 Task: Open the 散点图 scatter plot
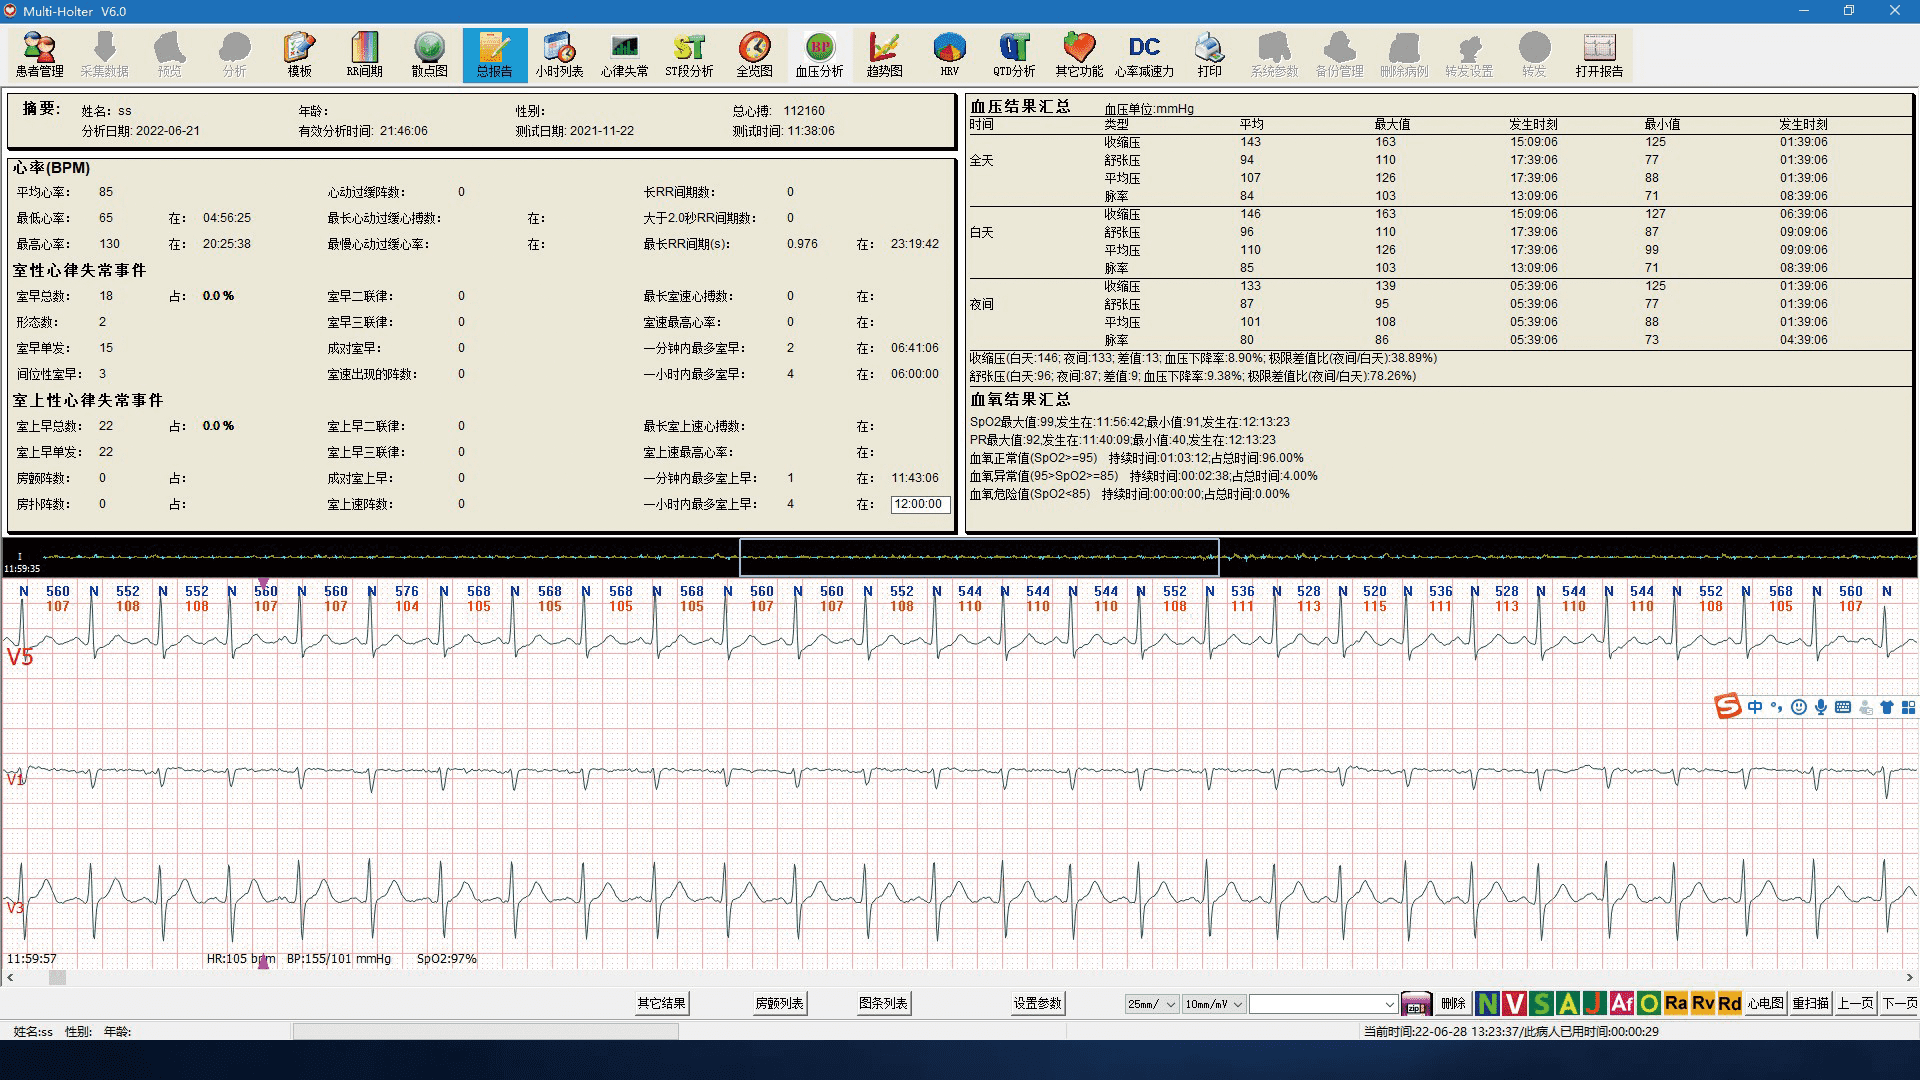(x=429, y=55)
